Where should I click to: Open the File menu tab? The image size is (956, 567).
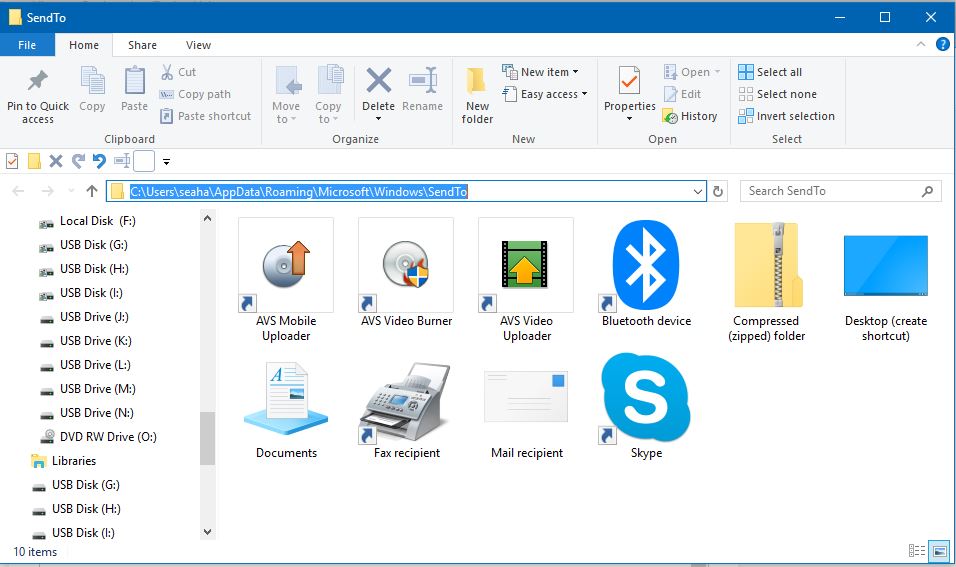pyautogui.click(x=27, y=45)
